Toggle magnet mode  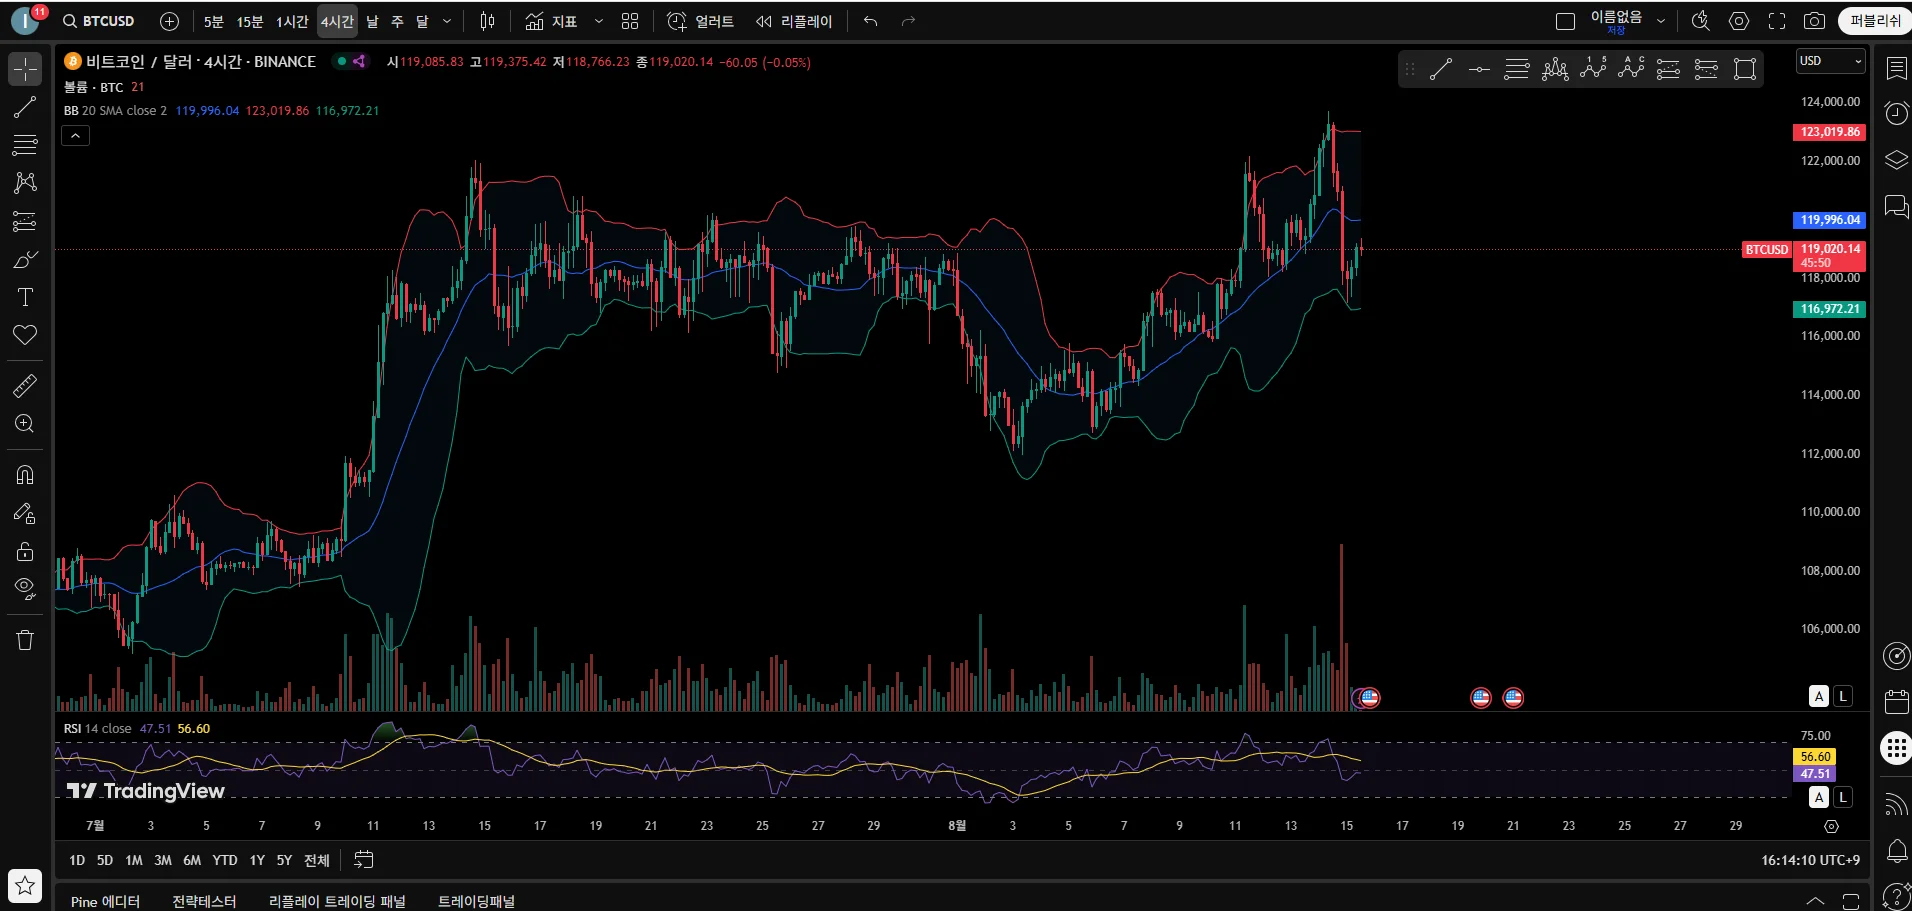click(x=25, y=475)
